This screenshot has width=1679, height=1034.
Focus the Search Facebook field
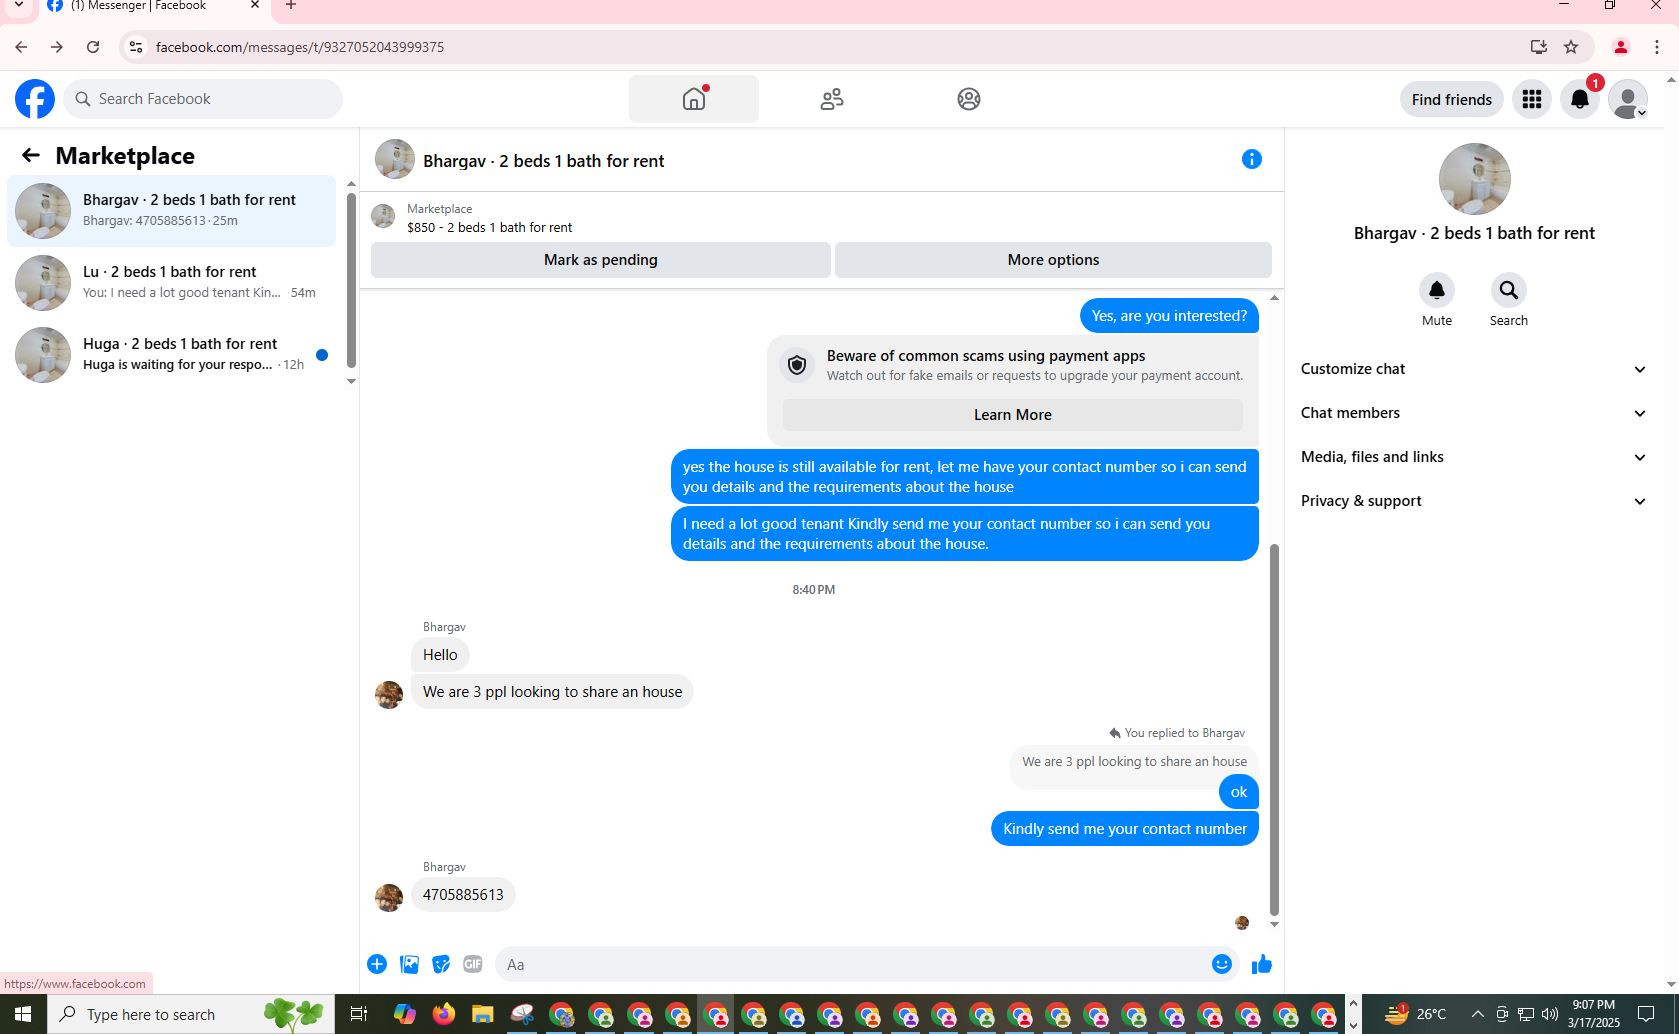204,99
